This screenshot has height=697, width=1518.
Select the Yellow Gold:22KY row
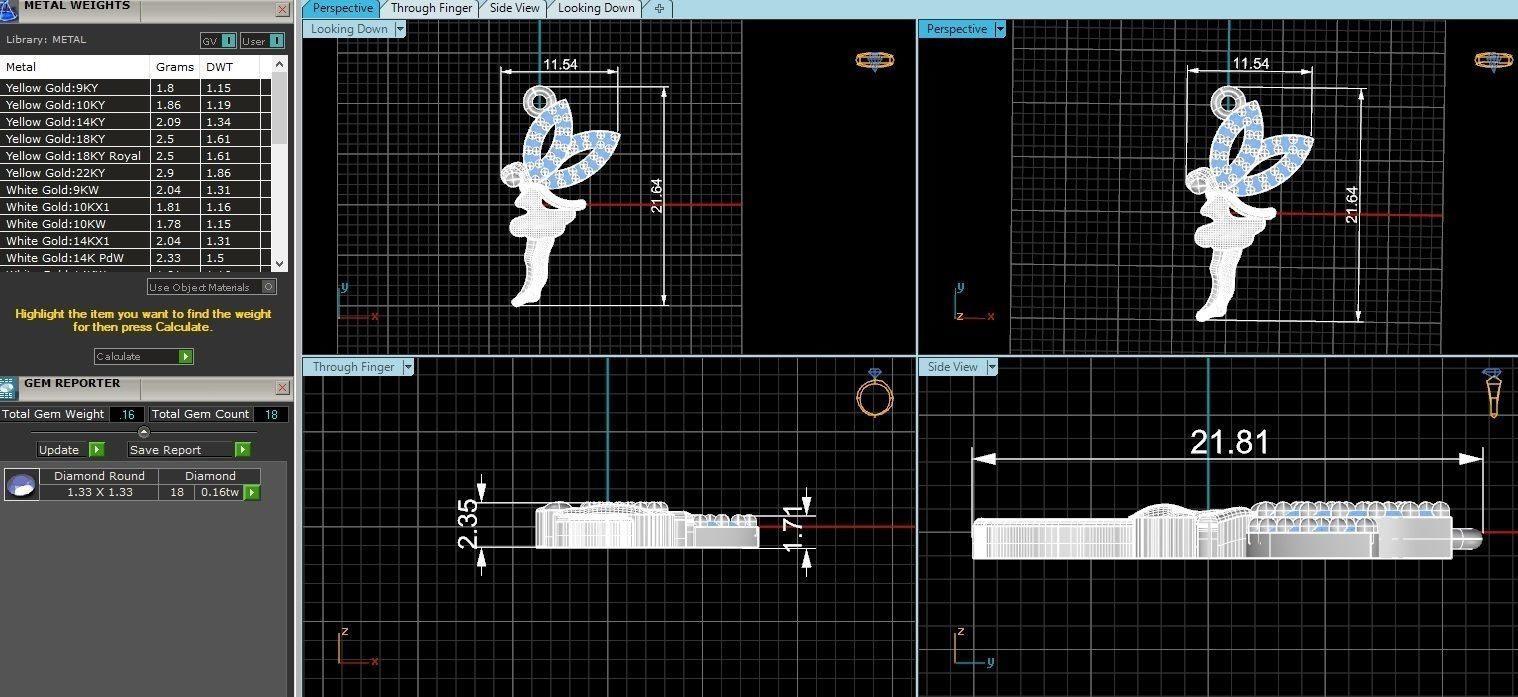[135, 173]
